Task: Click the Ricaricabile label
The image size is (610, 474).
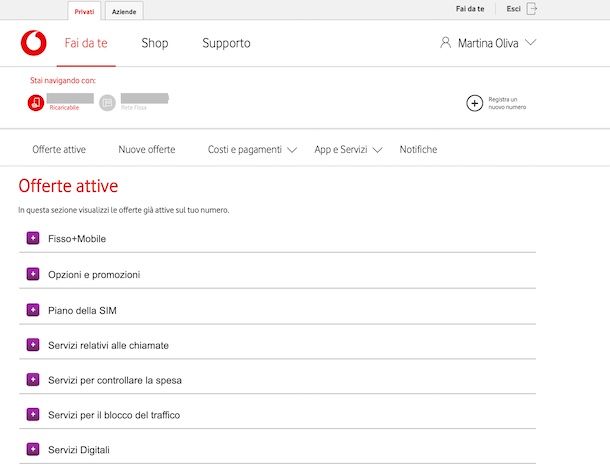Action: point(64,107)
